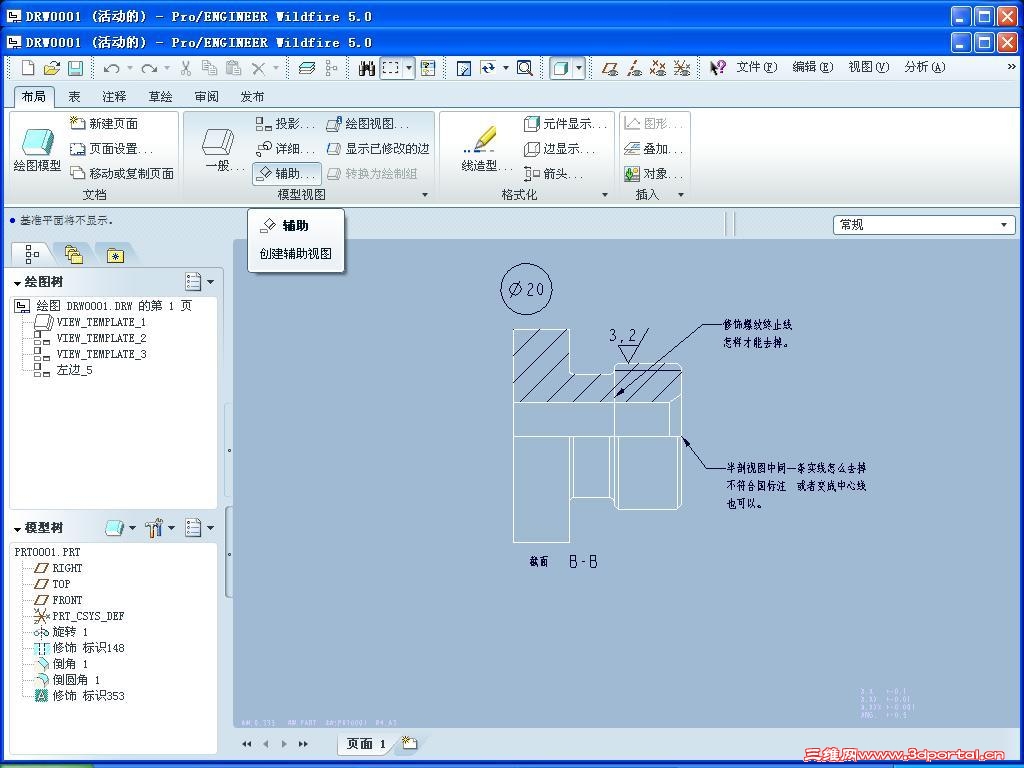Open the 编辑(E) menu

pos(812,67)
